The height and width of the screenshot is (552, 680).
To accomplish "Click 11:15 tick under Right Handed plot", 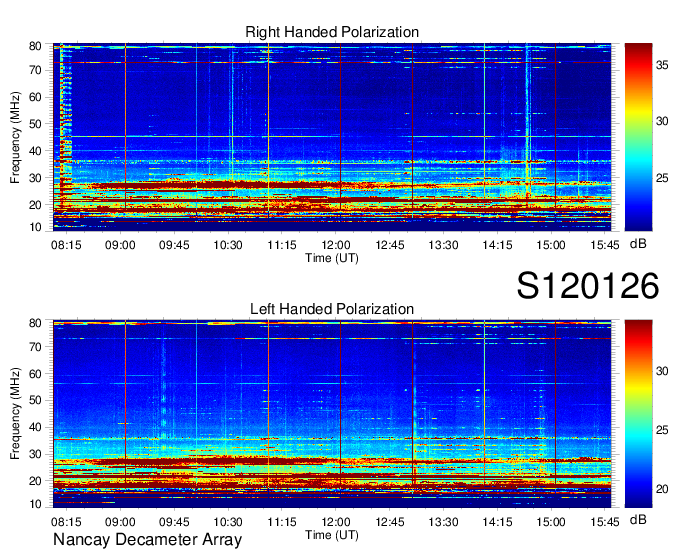I will point(282,245).
